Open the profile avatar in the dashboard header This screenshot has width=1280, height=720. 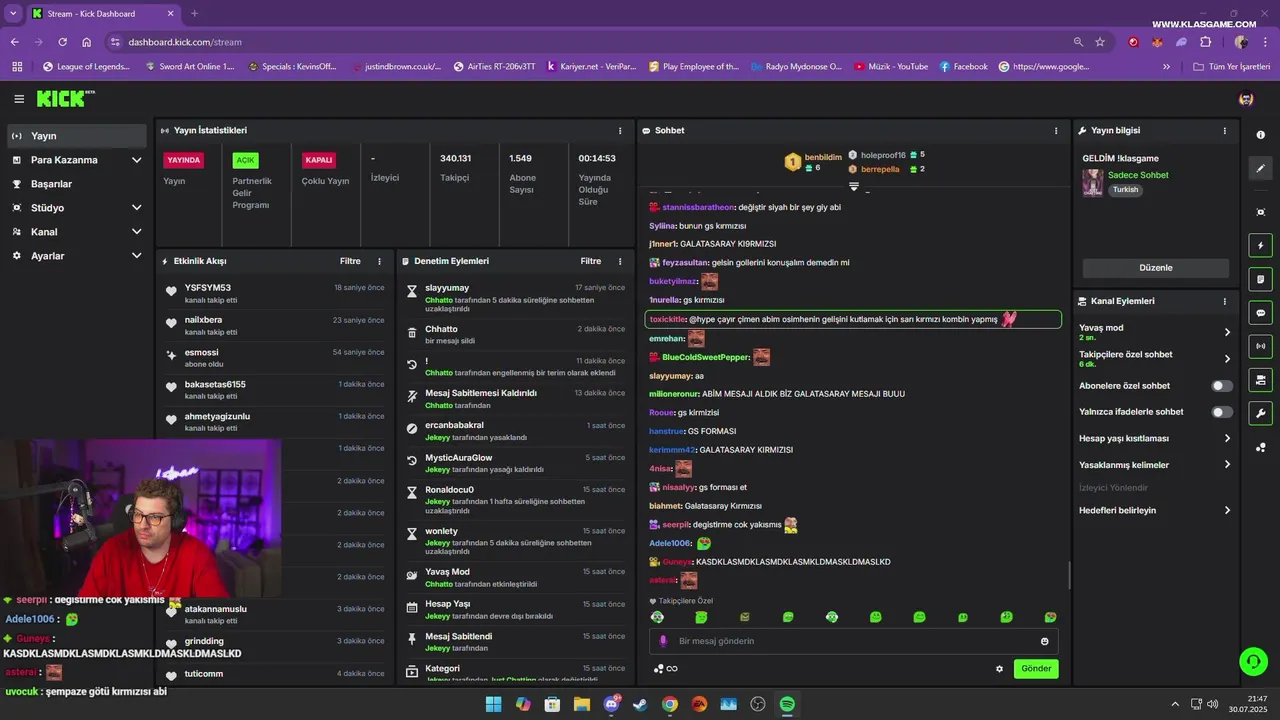point(1246,99)
